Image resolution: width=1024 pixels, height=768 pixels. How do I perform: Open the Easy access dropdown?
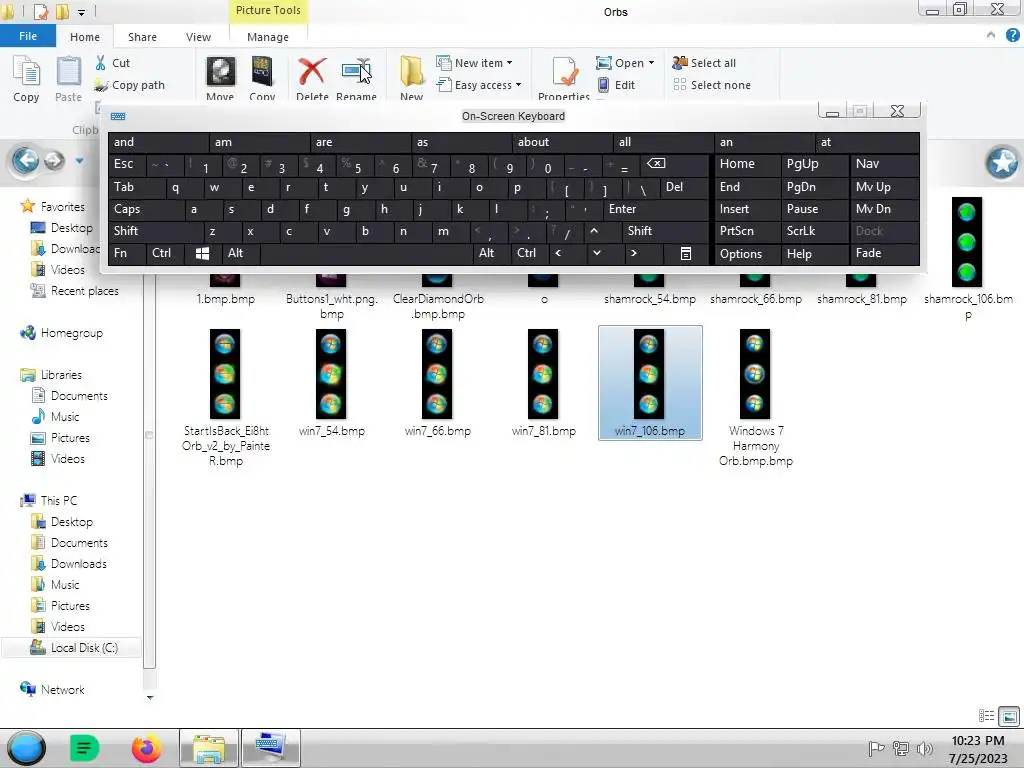tap(479, 85)
